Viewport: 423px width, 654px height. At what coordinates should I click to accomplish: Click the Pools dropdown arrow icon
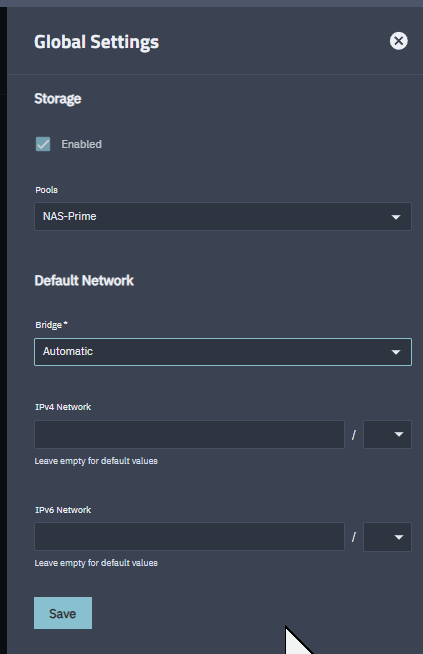395,217
